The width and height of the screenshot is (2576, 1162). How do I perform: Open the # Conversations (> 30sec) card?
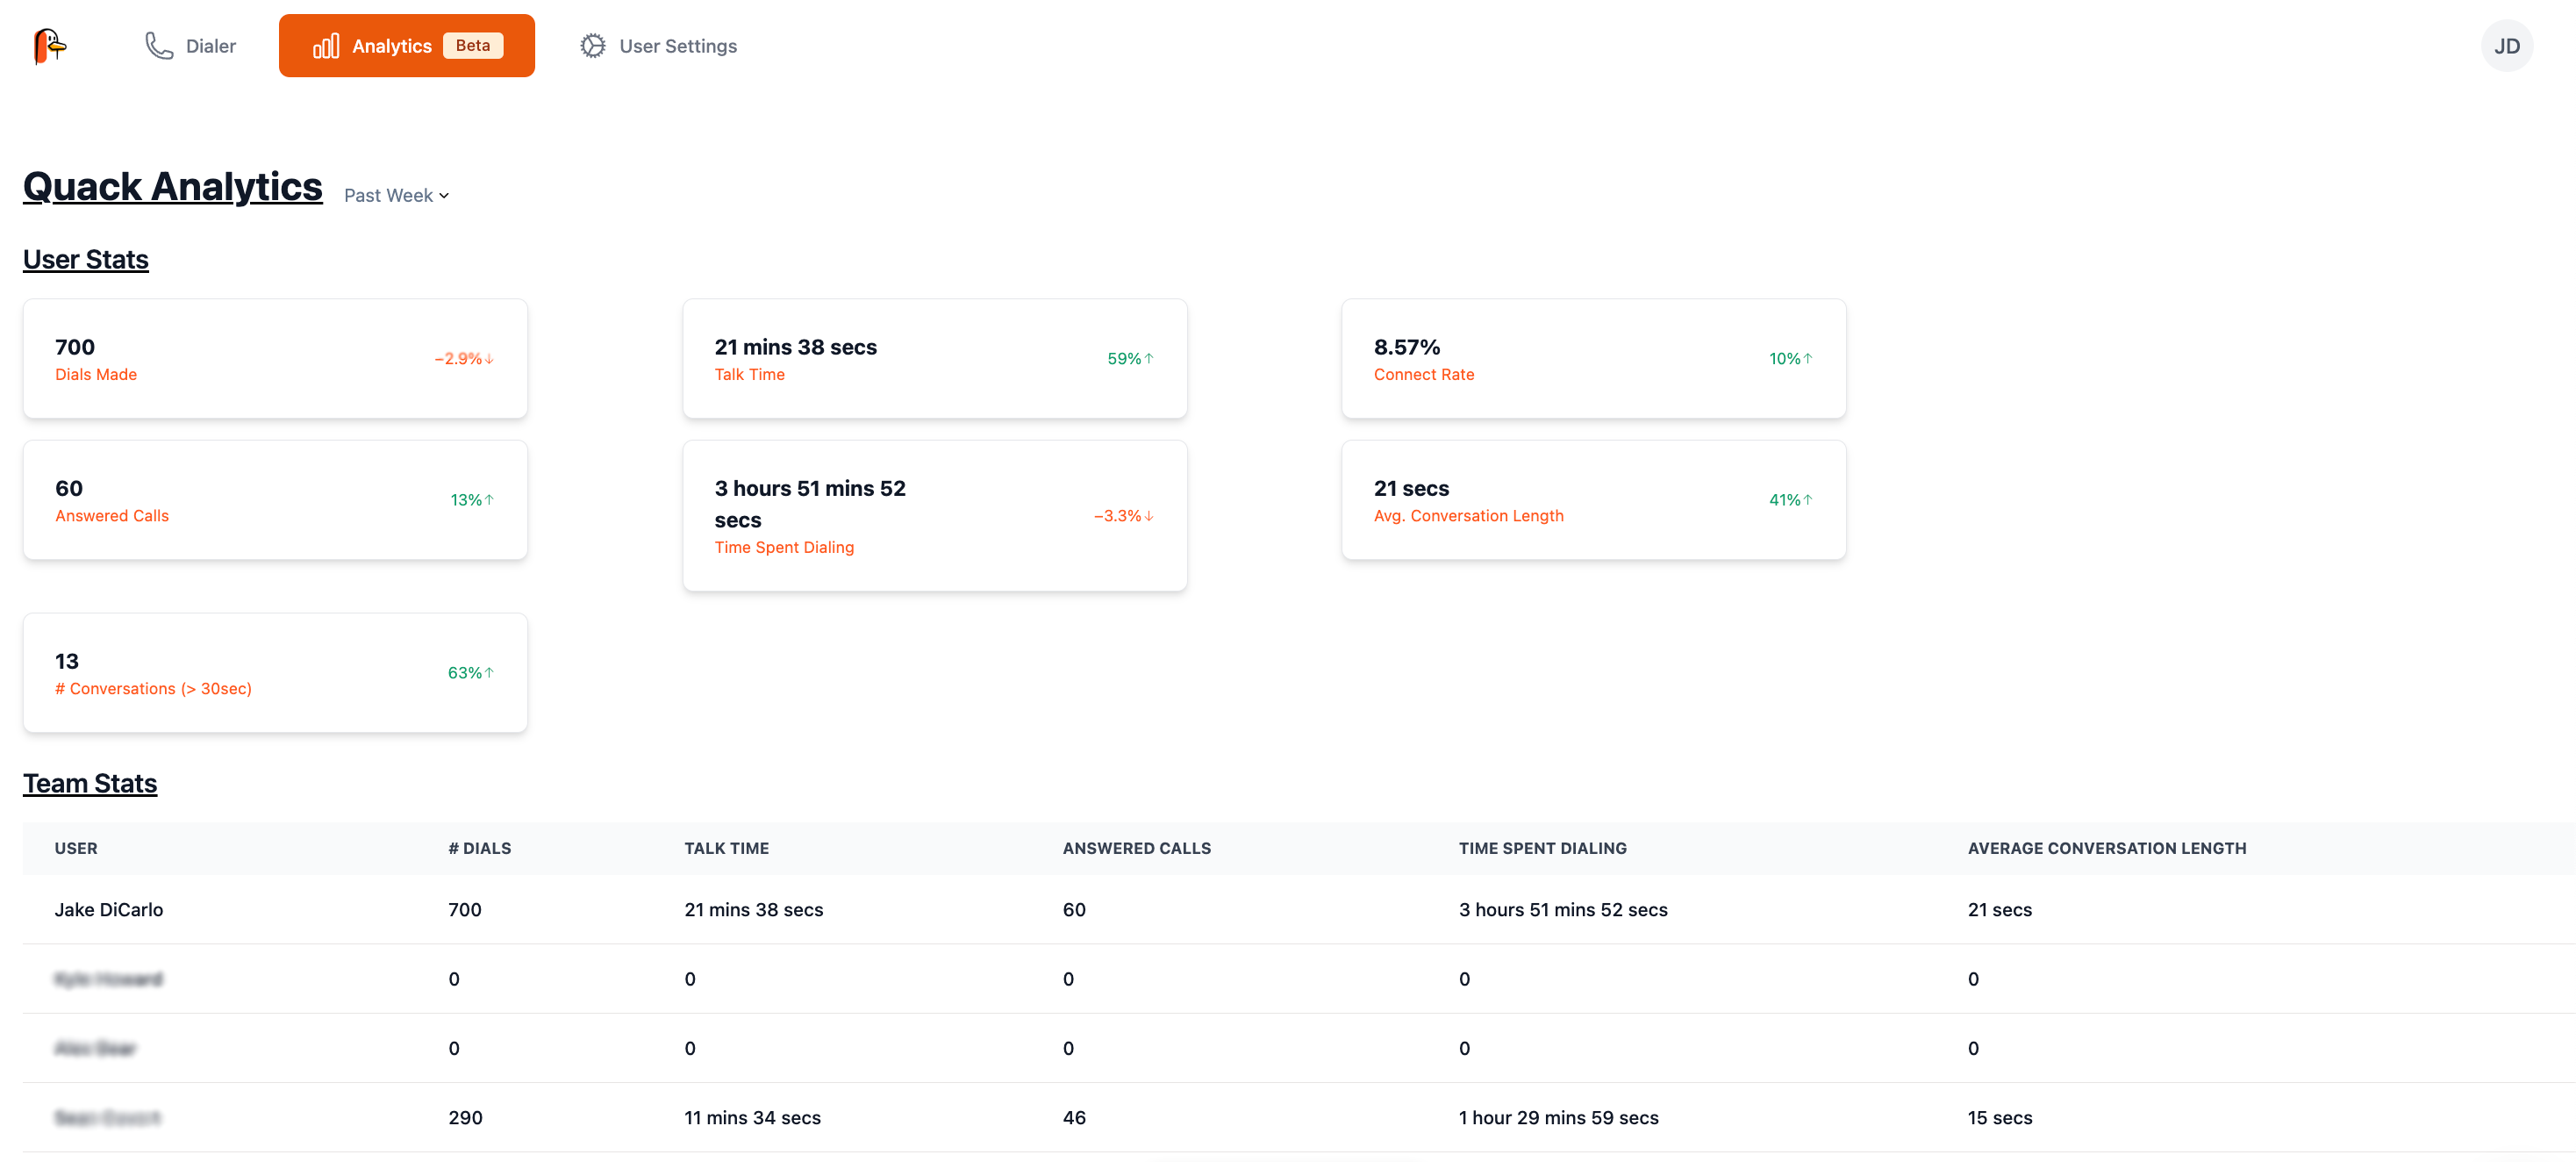click(x=275, y=673)
